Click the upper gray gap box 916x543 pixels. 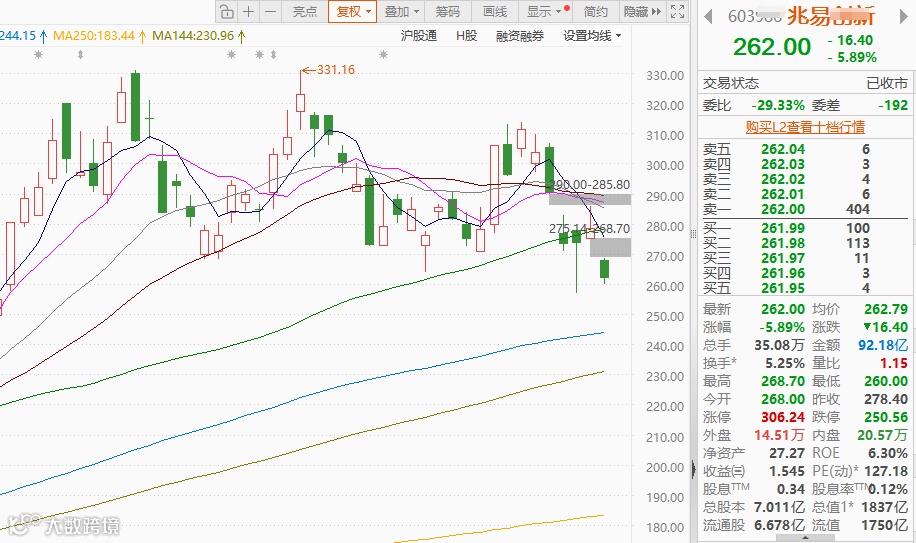tap(589, 199)
